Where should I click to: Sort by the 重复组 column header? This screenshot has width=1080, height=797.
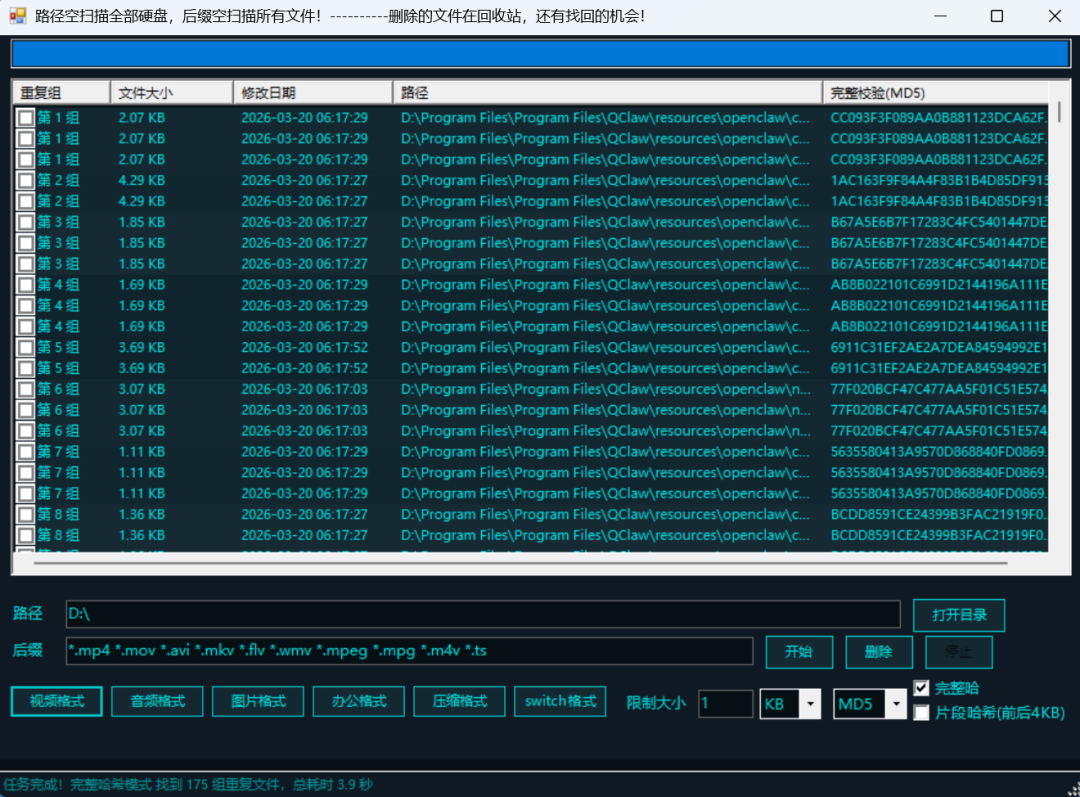pyautogui.click(x=61, y=92)
